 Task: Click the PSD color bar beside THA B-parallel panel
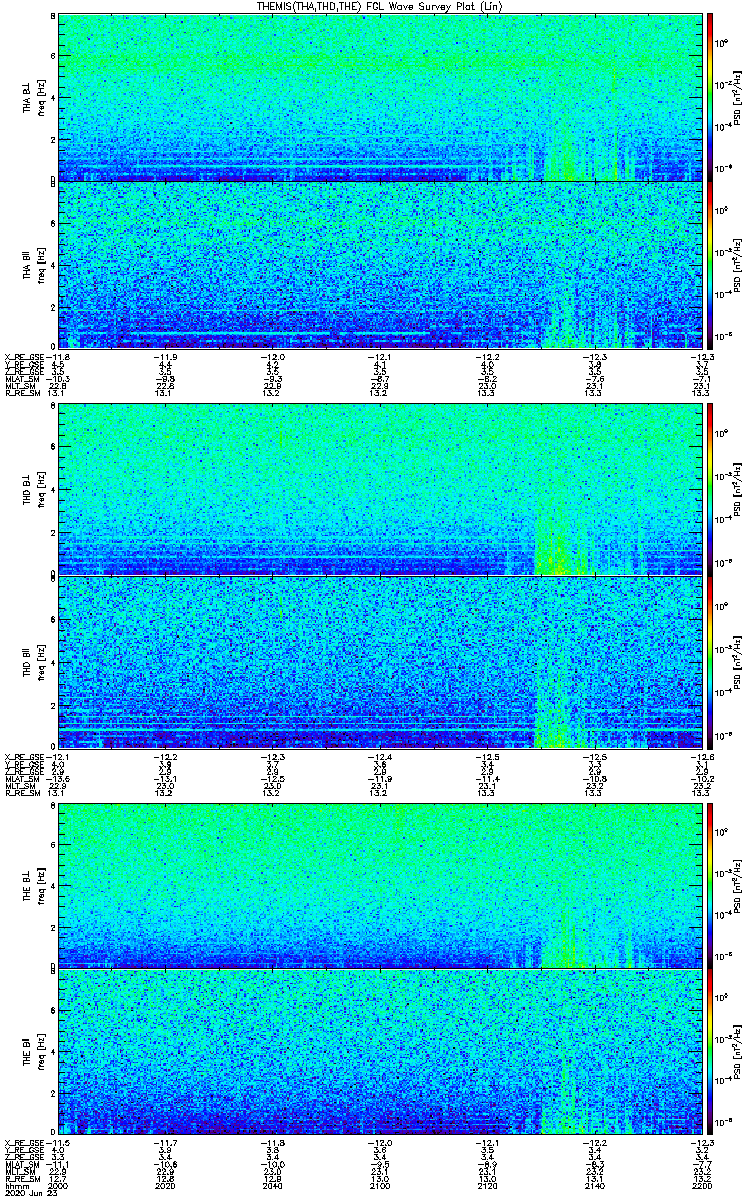[711, 264]
